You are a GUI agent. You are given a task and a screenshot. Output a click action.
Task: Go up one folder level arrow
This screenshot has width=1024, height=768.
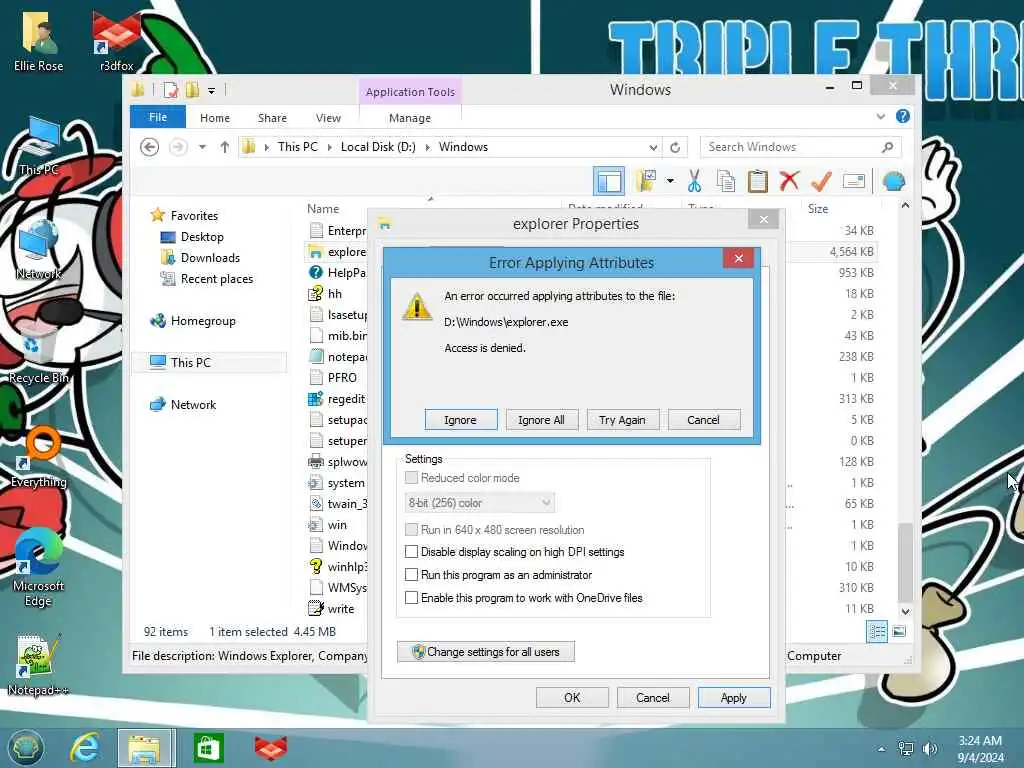coord(225,147)
